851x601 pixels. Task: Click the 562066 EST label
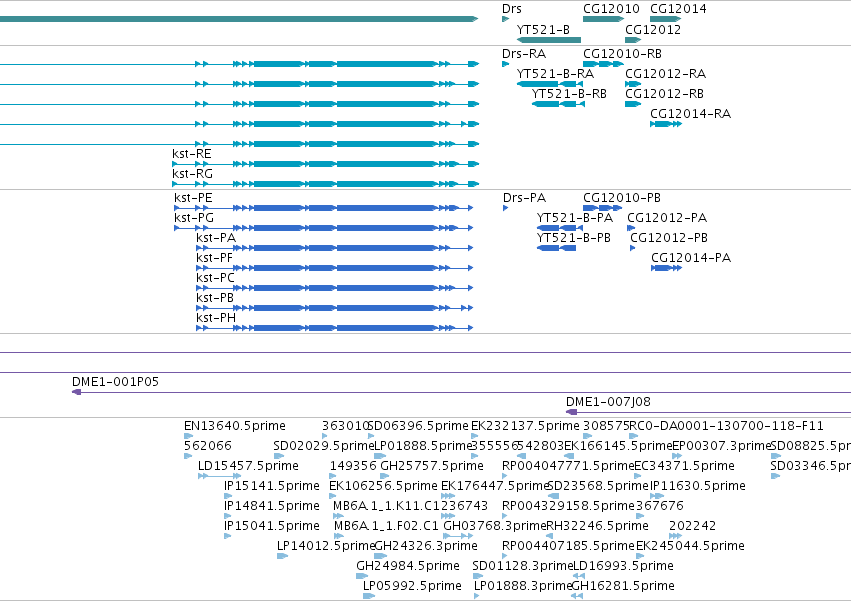point(207,446)
